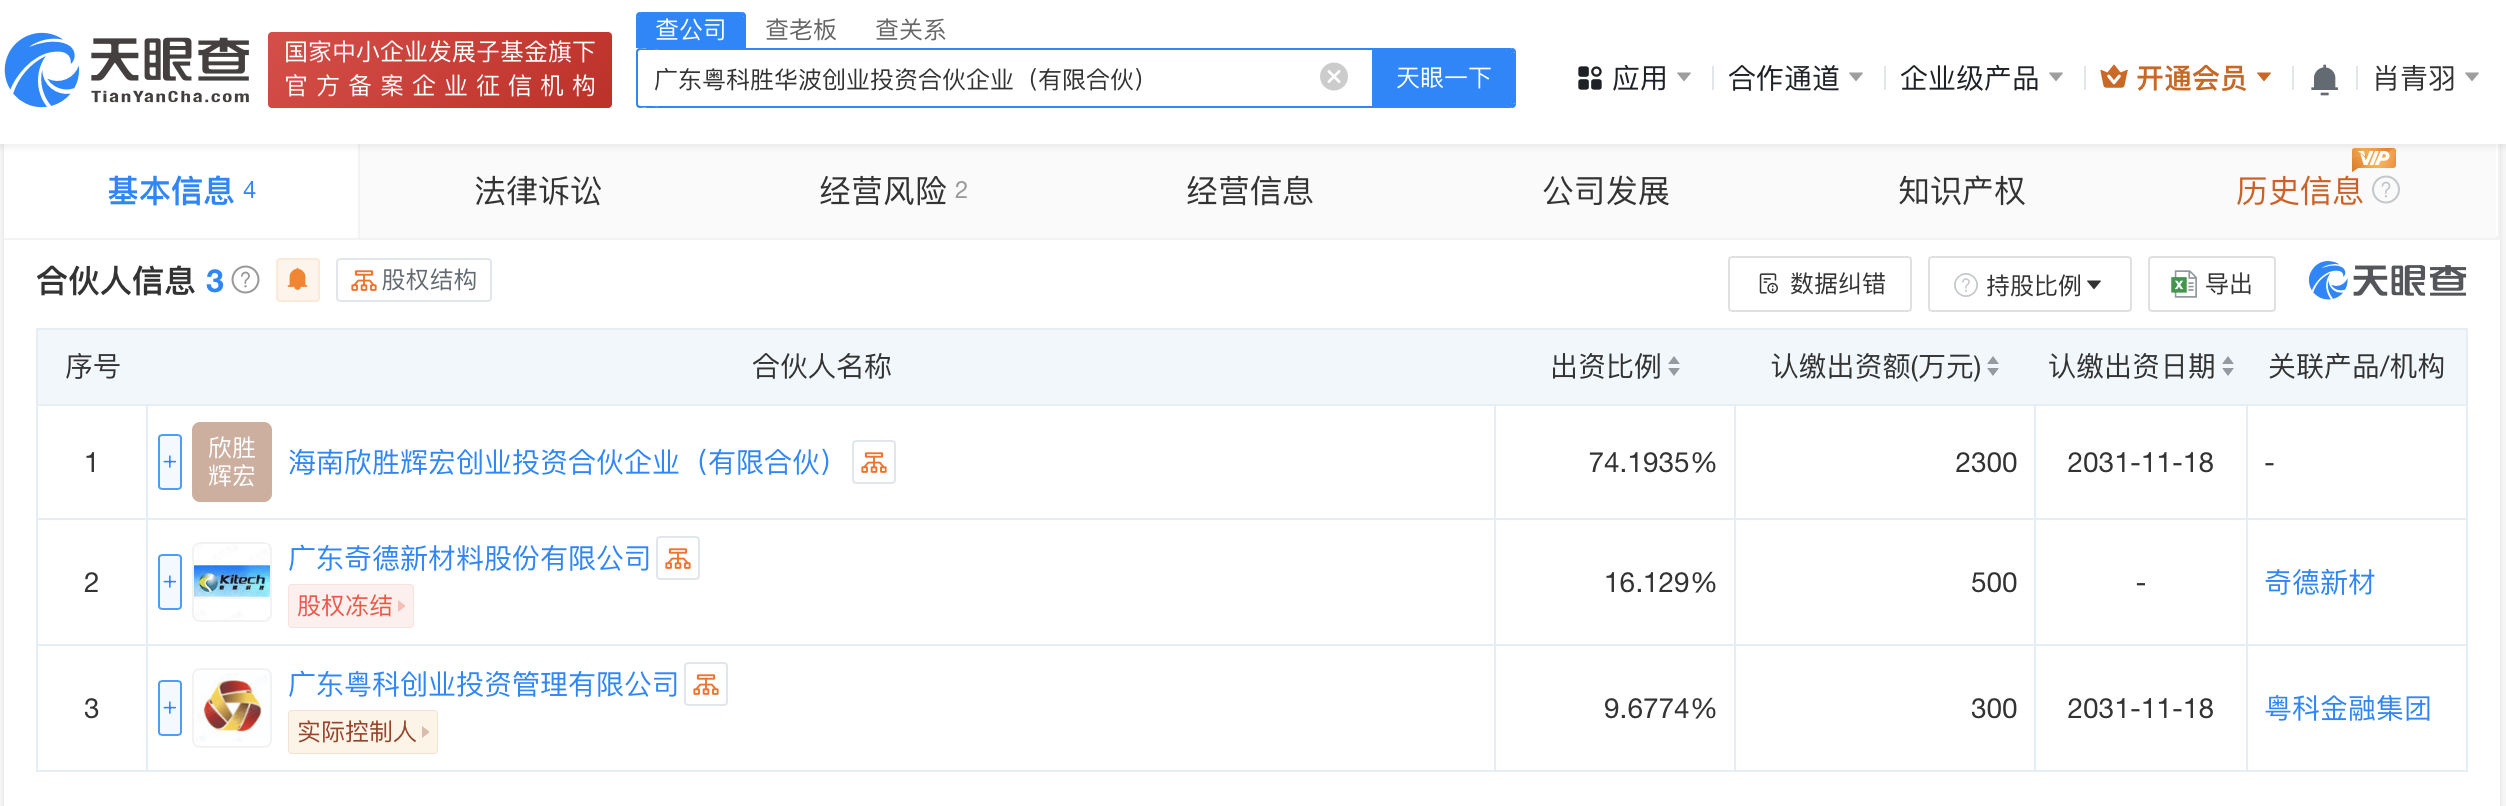Sort by 认缴出资额(万元) column arrows
Viewport: 2506px width, 806px height.
[1993, 367]
